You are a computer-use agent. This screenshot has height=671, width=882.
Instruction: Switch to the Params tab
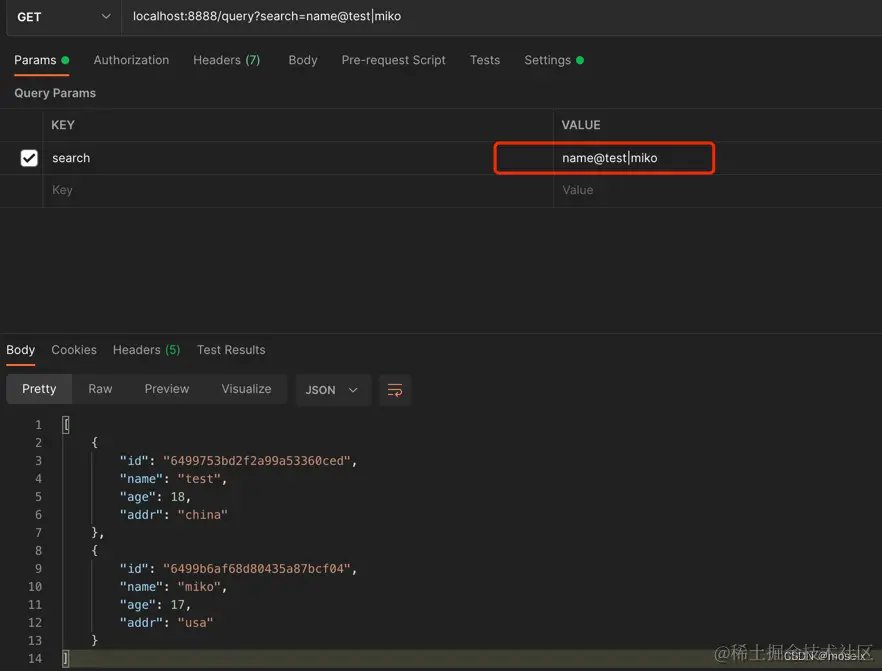pos(41,60)
